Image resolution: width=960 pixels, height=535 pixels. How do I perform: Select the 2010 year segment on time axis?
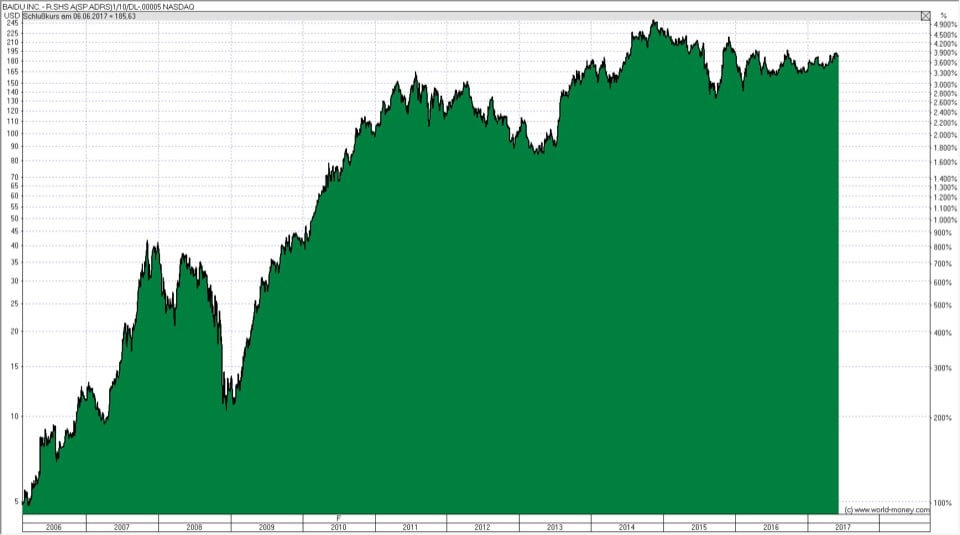(339, 527)
